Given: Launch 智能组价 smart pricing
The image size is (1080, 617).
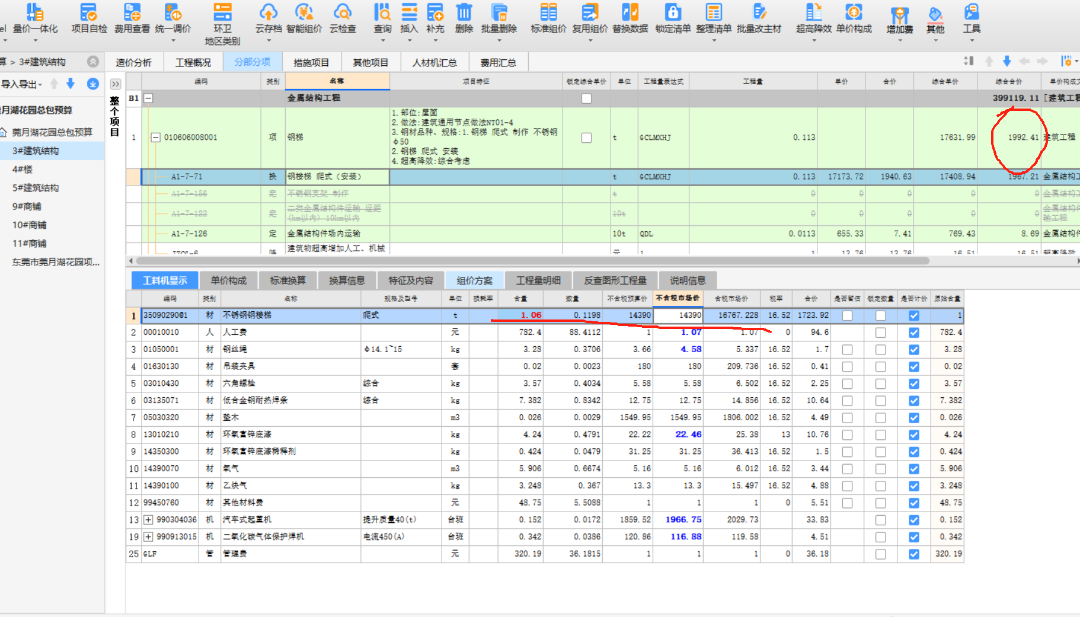Looking at the screenshot, I should [x=304, y=12].
